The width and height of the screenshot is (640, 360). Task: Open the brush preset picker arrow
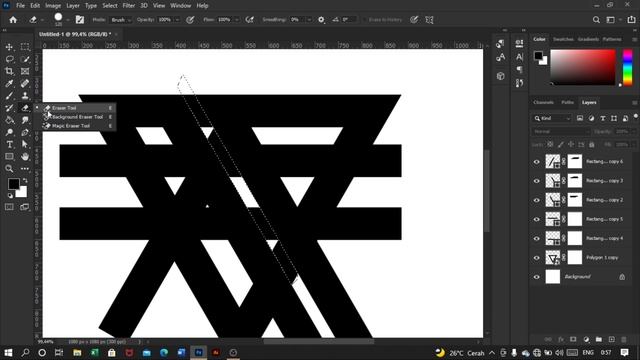pyautogui.click(x=67, y=20)
